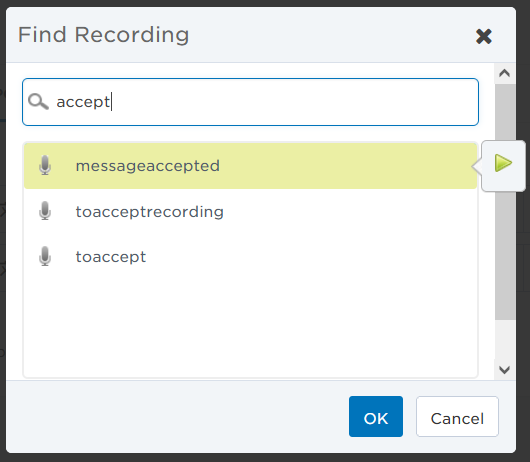Click the microphone icon beside messageaccepted
This screenshot has height=462, width=530.
[45, 165]
